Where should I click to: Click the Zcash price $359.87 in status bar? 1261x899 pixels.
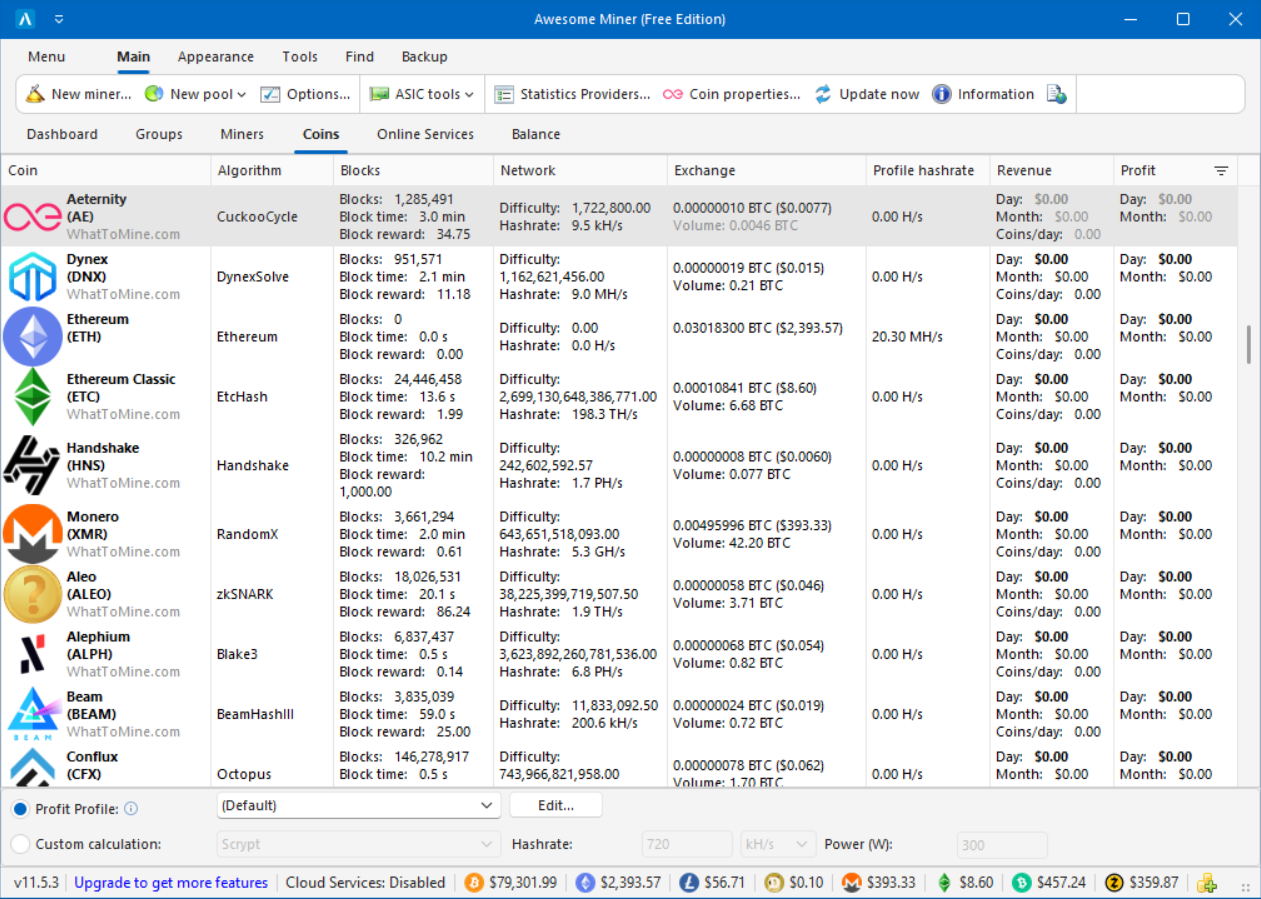click(1154, 882)
